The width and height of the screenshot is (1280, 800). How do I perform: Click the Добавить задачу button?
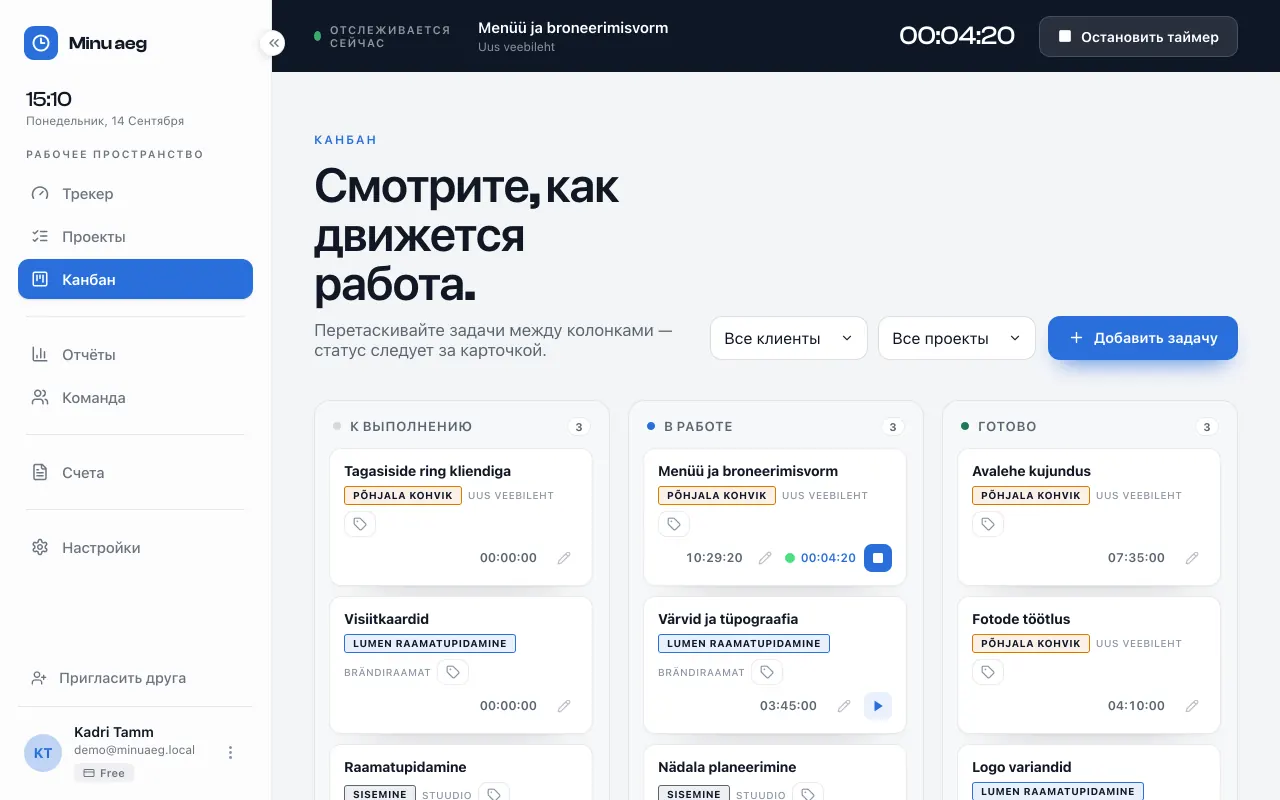click(1143, 338)
